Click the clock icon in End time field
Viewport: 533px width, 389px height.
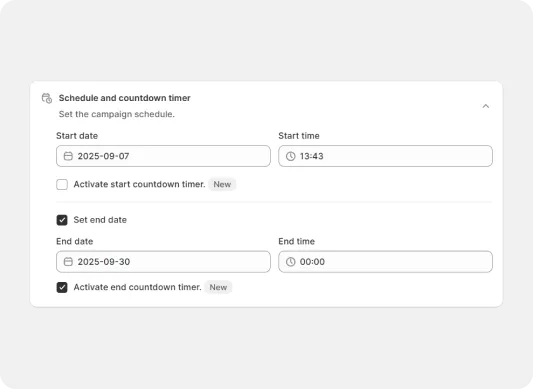click(291, 262)
